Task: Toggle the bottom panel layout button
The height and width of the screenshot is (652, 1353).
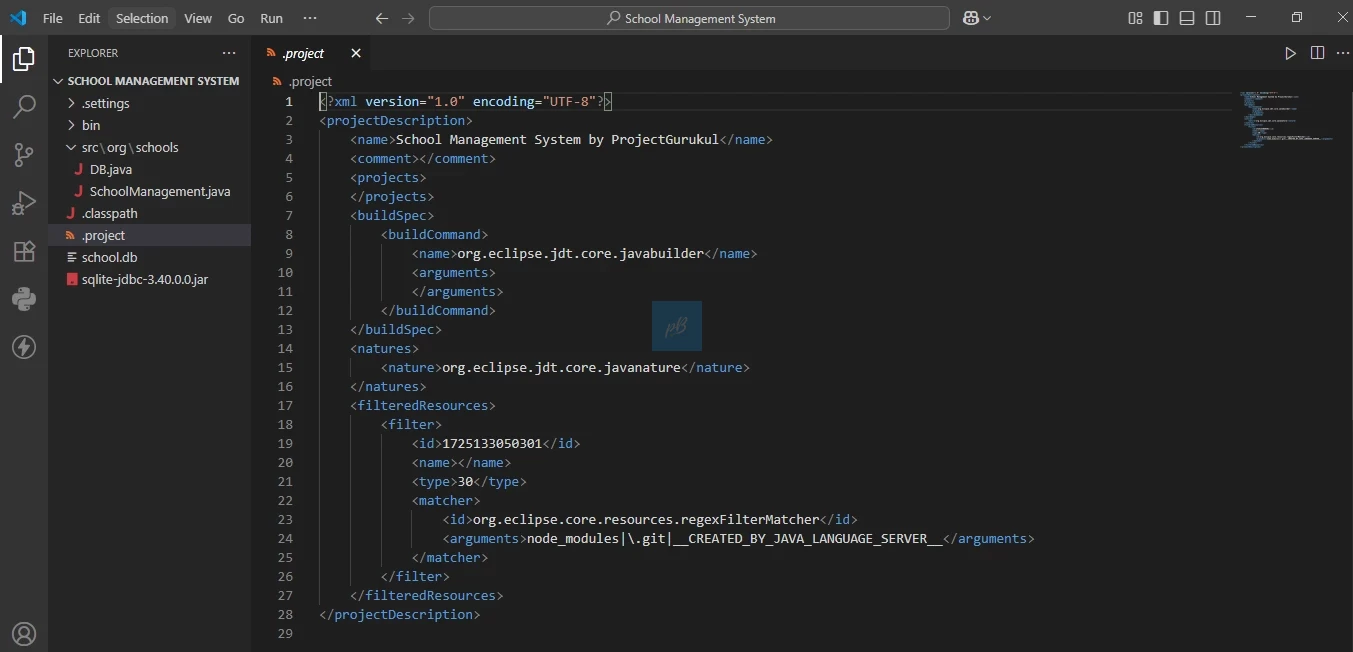Action: coord(1187,18)
